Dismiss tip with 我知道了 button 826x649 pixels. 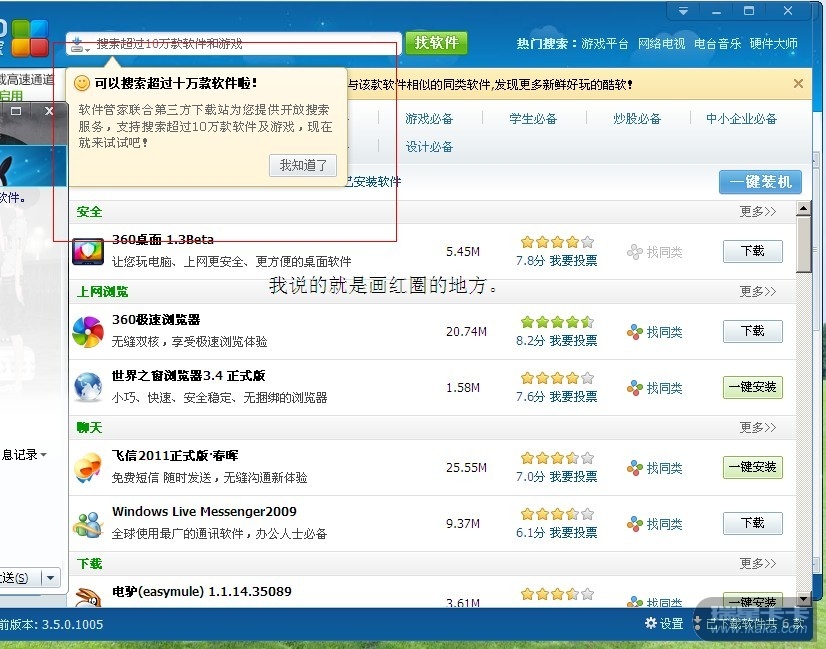coord(303,165)
